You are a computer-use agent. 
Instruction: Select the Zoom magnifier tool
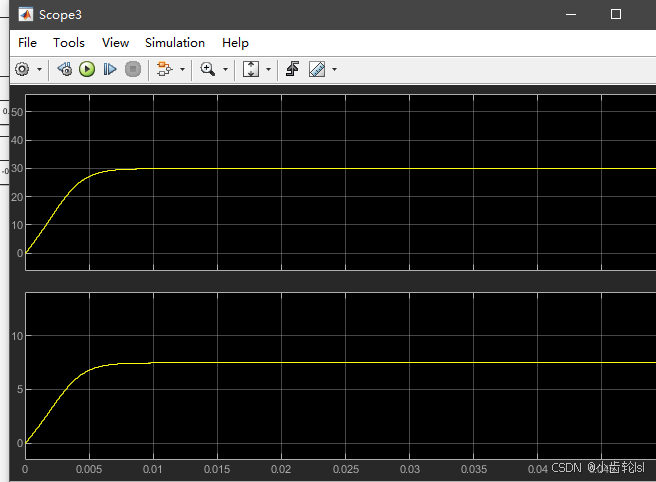pyautogui.click(x=208, y=69)
